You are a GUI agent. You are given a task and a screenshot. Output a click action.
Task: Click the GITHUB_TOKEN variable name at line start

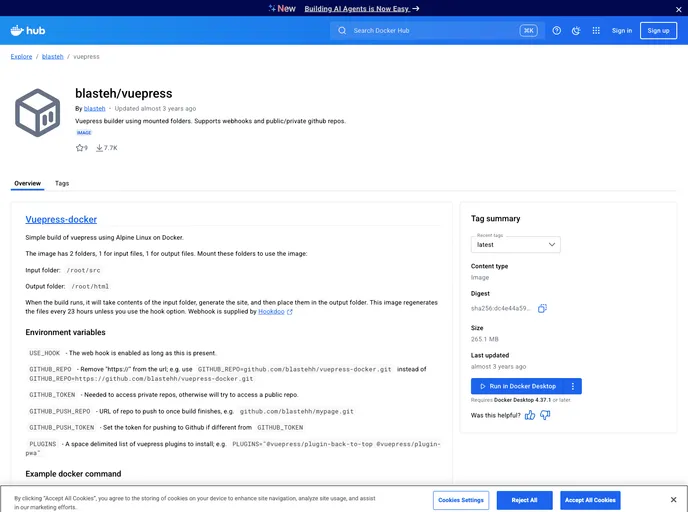[52, 395]
